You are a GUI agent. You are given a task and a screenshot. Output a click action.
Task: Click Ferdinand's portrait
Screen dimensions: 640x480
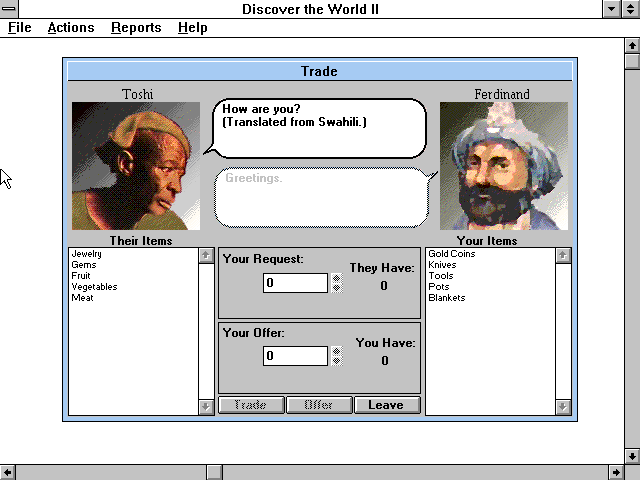point(504,166)
